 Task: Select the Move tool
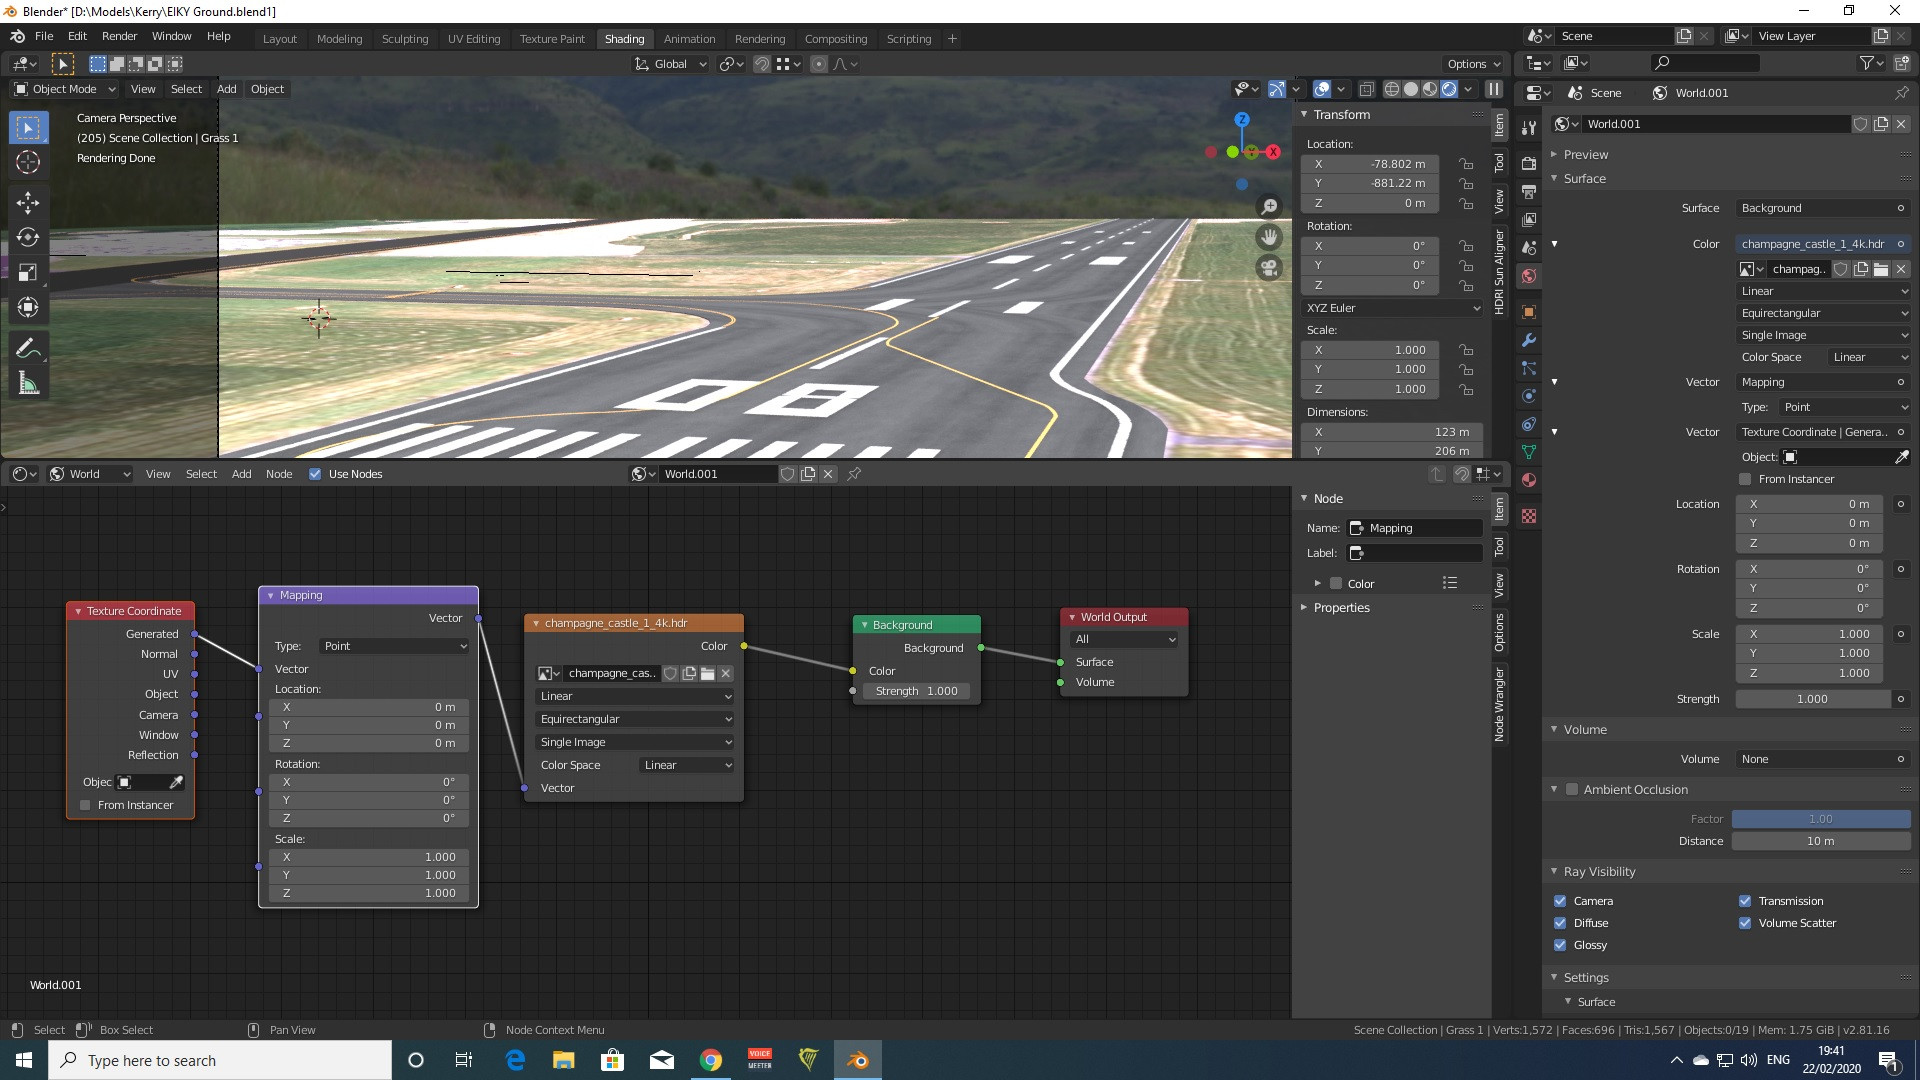point(28,203)
